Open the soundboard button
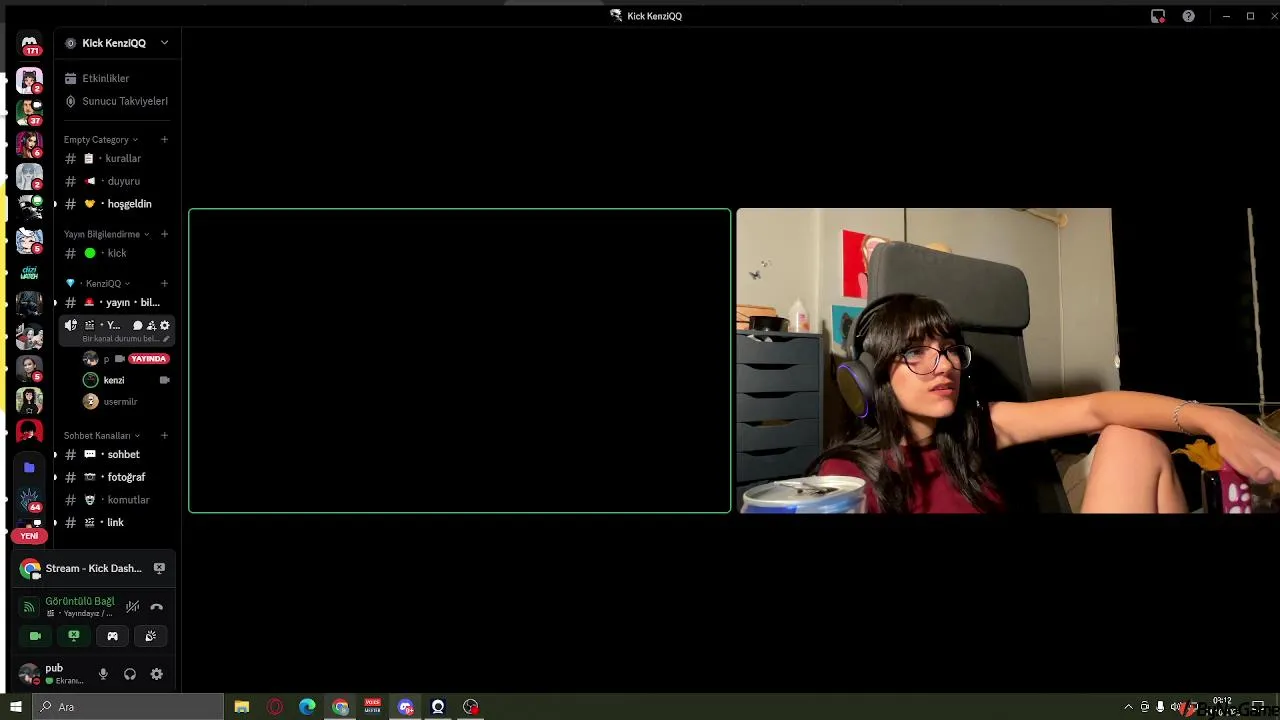1280x720 pixels. tap(151, 636)
